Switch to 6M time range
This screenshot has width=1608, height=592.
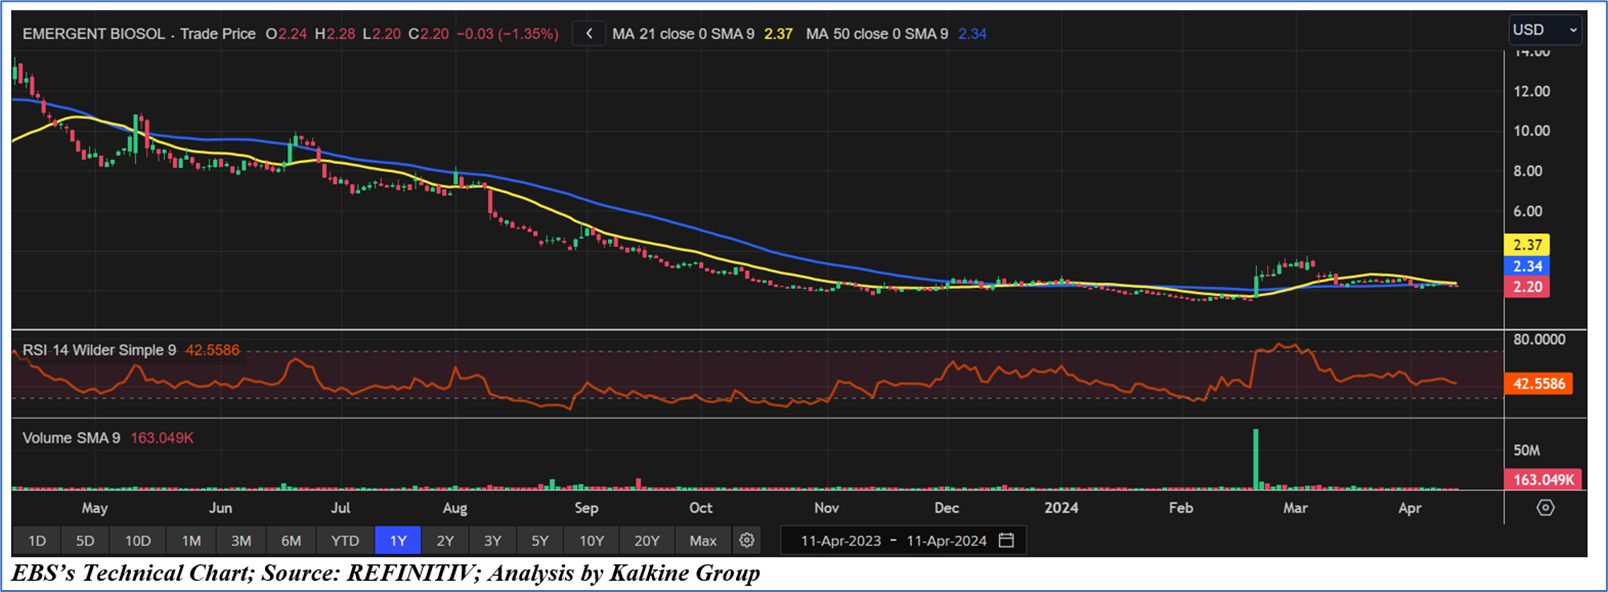291,540
